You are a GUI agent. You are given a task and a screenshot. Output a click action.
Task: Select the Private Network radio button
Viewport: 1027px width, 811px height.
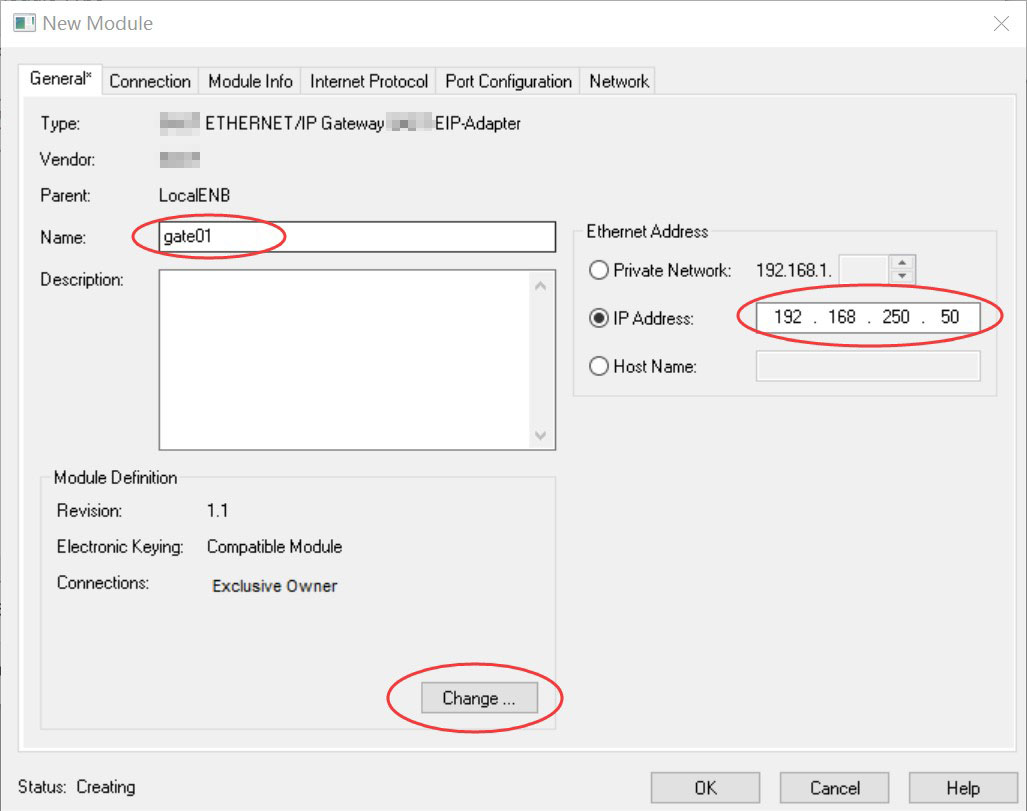coord(599,270)
